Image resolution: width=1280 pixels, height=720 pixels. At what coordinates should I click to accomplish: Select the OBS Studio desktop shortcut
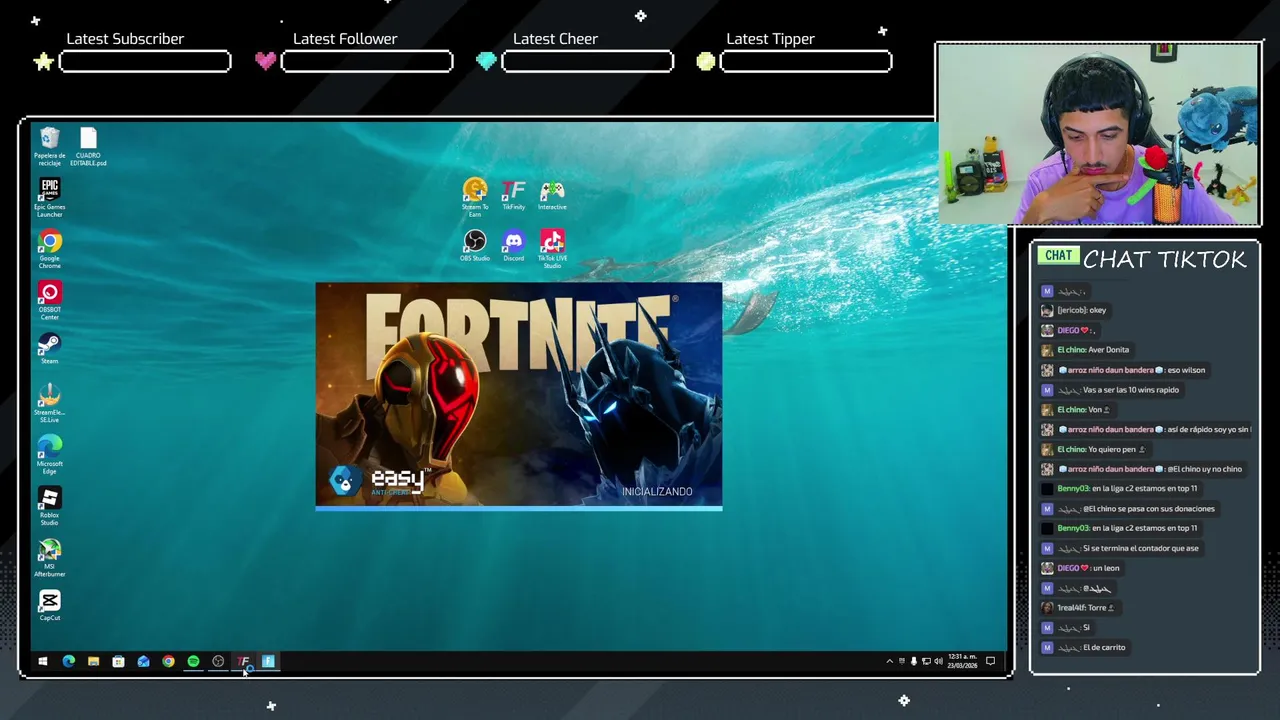click(x=475, y=246)
